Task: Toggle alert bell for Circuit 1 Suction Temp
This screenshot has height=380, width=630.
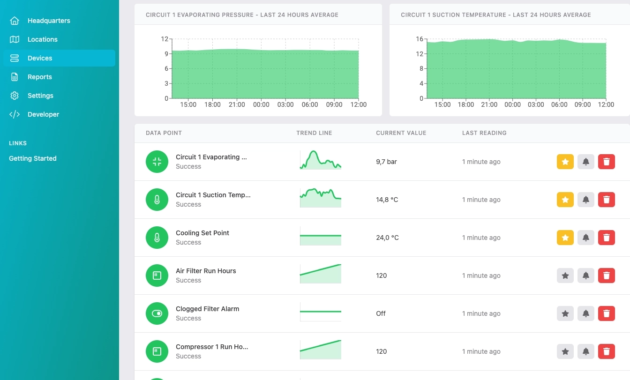Action: tap(586, 200)
